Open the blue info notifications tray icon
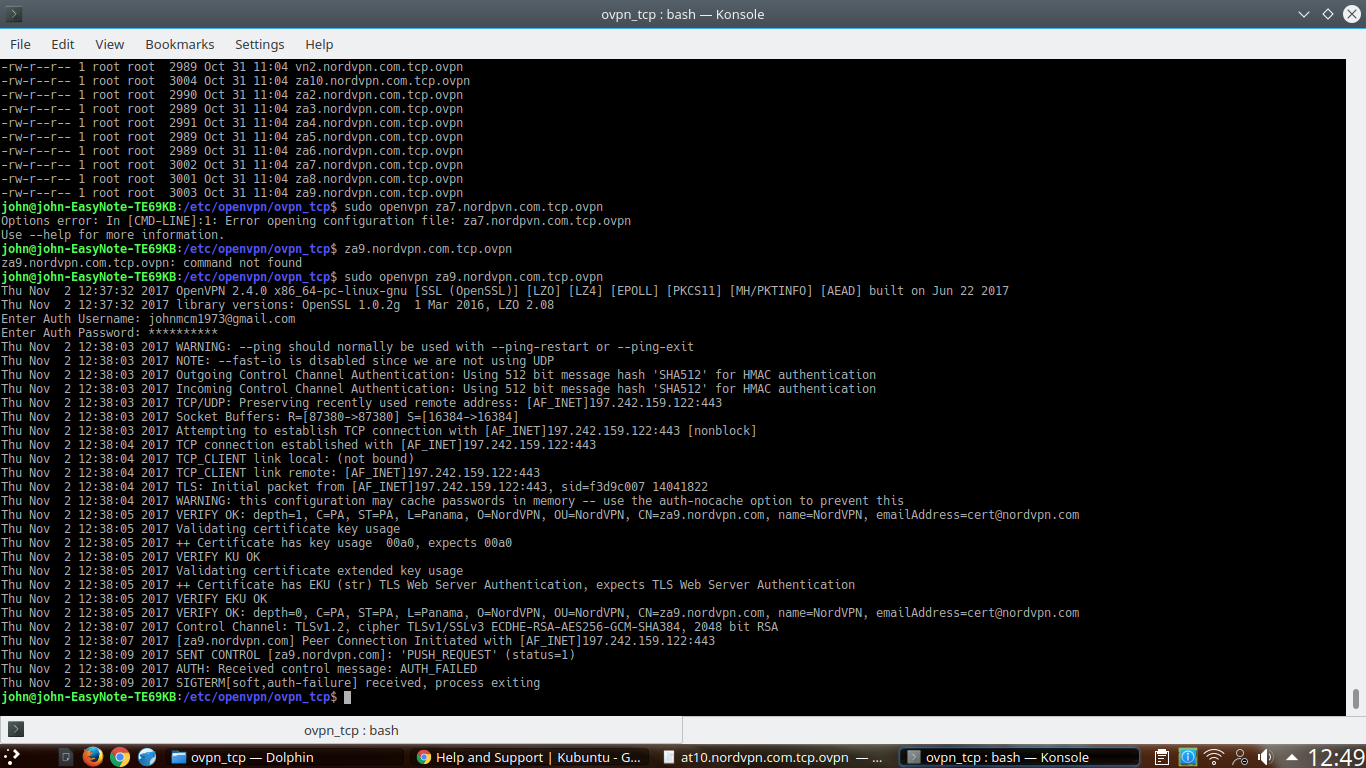Image resolution: width=1366 pixels, height=768 pixels. tap(1188, 757)
